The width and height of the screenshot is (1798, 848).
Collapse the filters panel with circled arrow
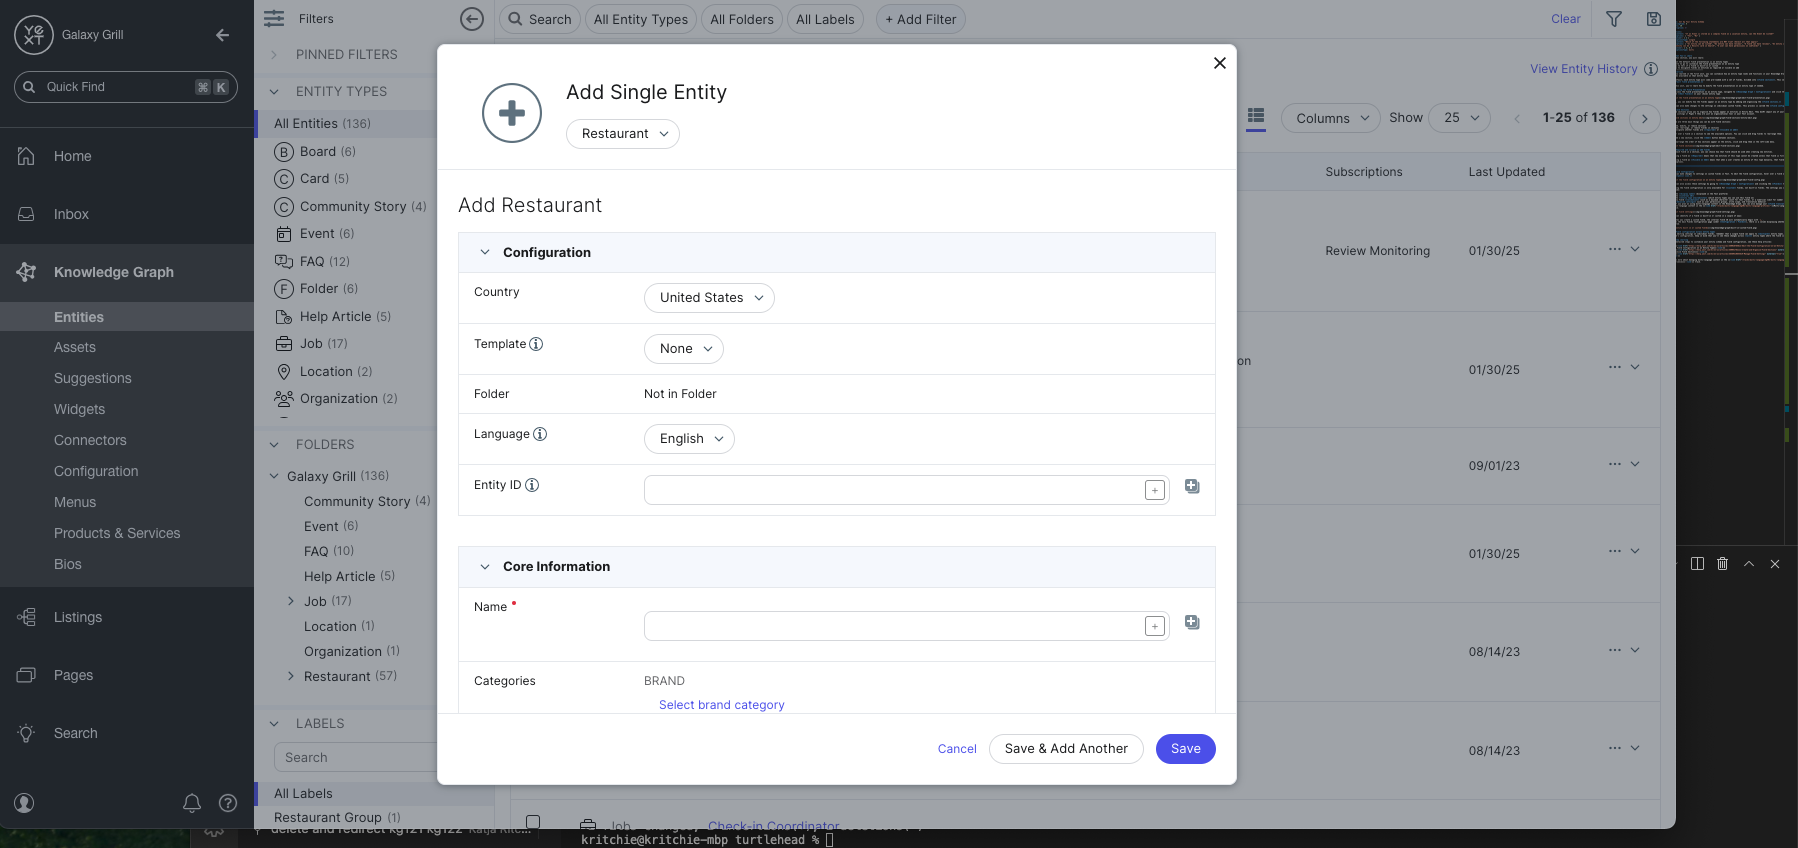click(472, 19)
